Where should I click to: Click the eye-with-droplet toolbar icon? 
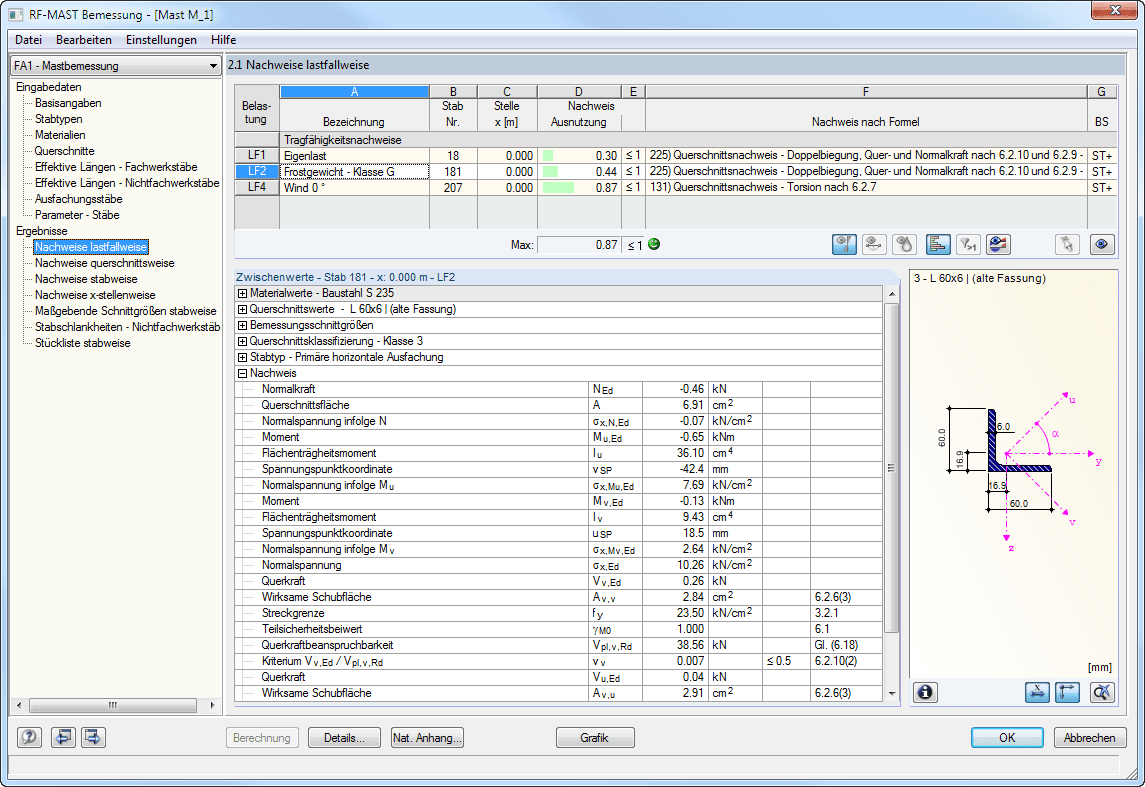pyautogui.click(x=904, y=245)
